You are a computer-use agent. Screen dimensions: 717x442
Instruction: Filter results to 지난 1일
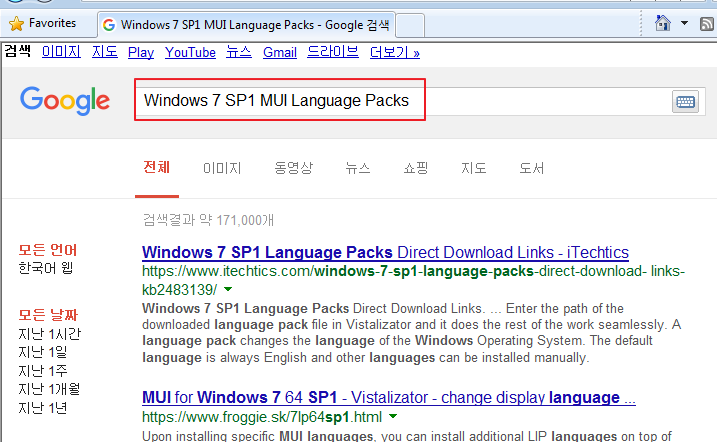click(43, 352)
